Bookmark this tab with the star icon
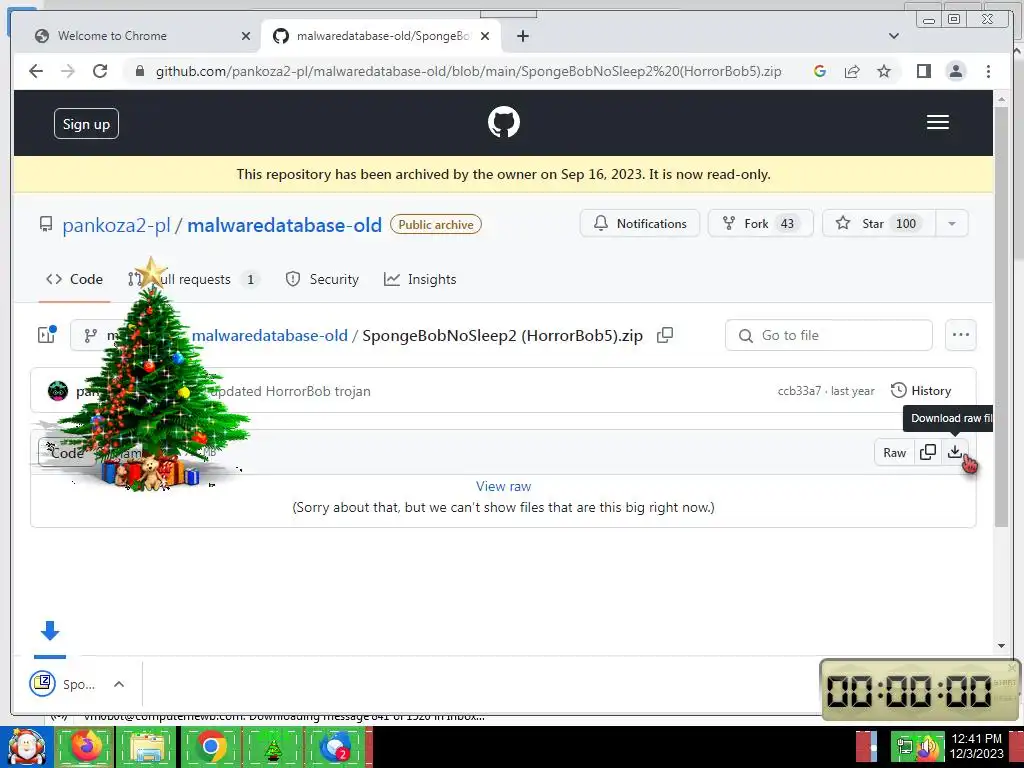The image size is (1024, 768). (x=884, y=71)
